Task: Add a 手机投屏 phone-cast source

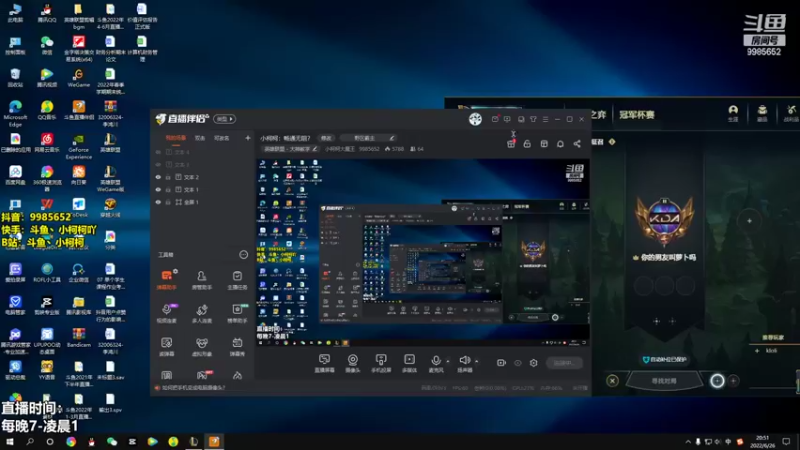Action: point(381,363)
